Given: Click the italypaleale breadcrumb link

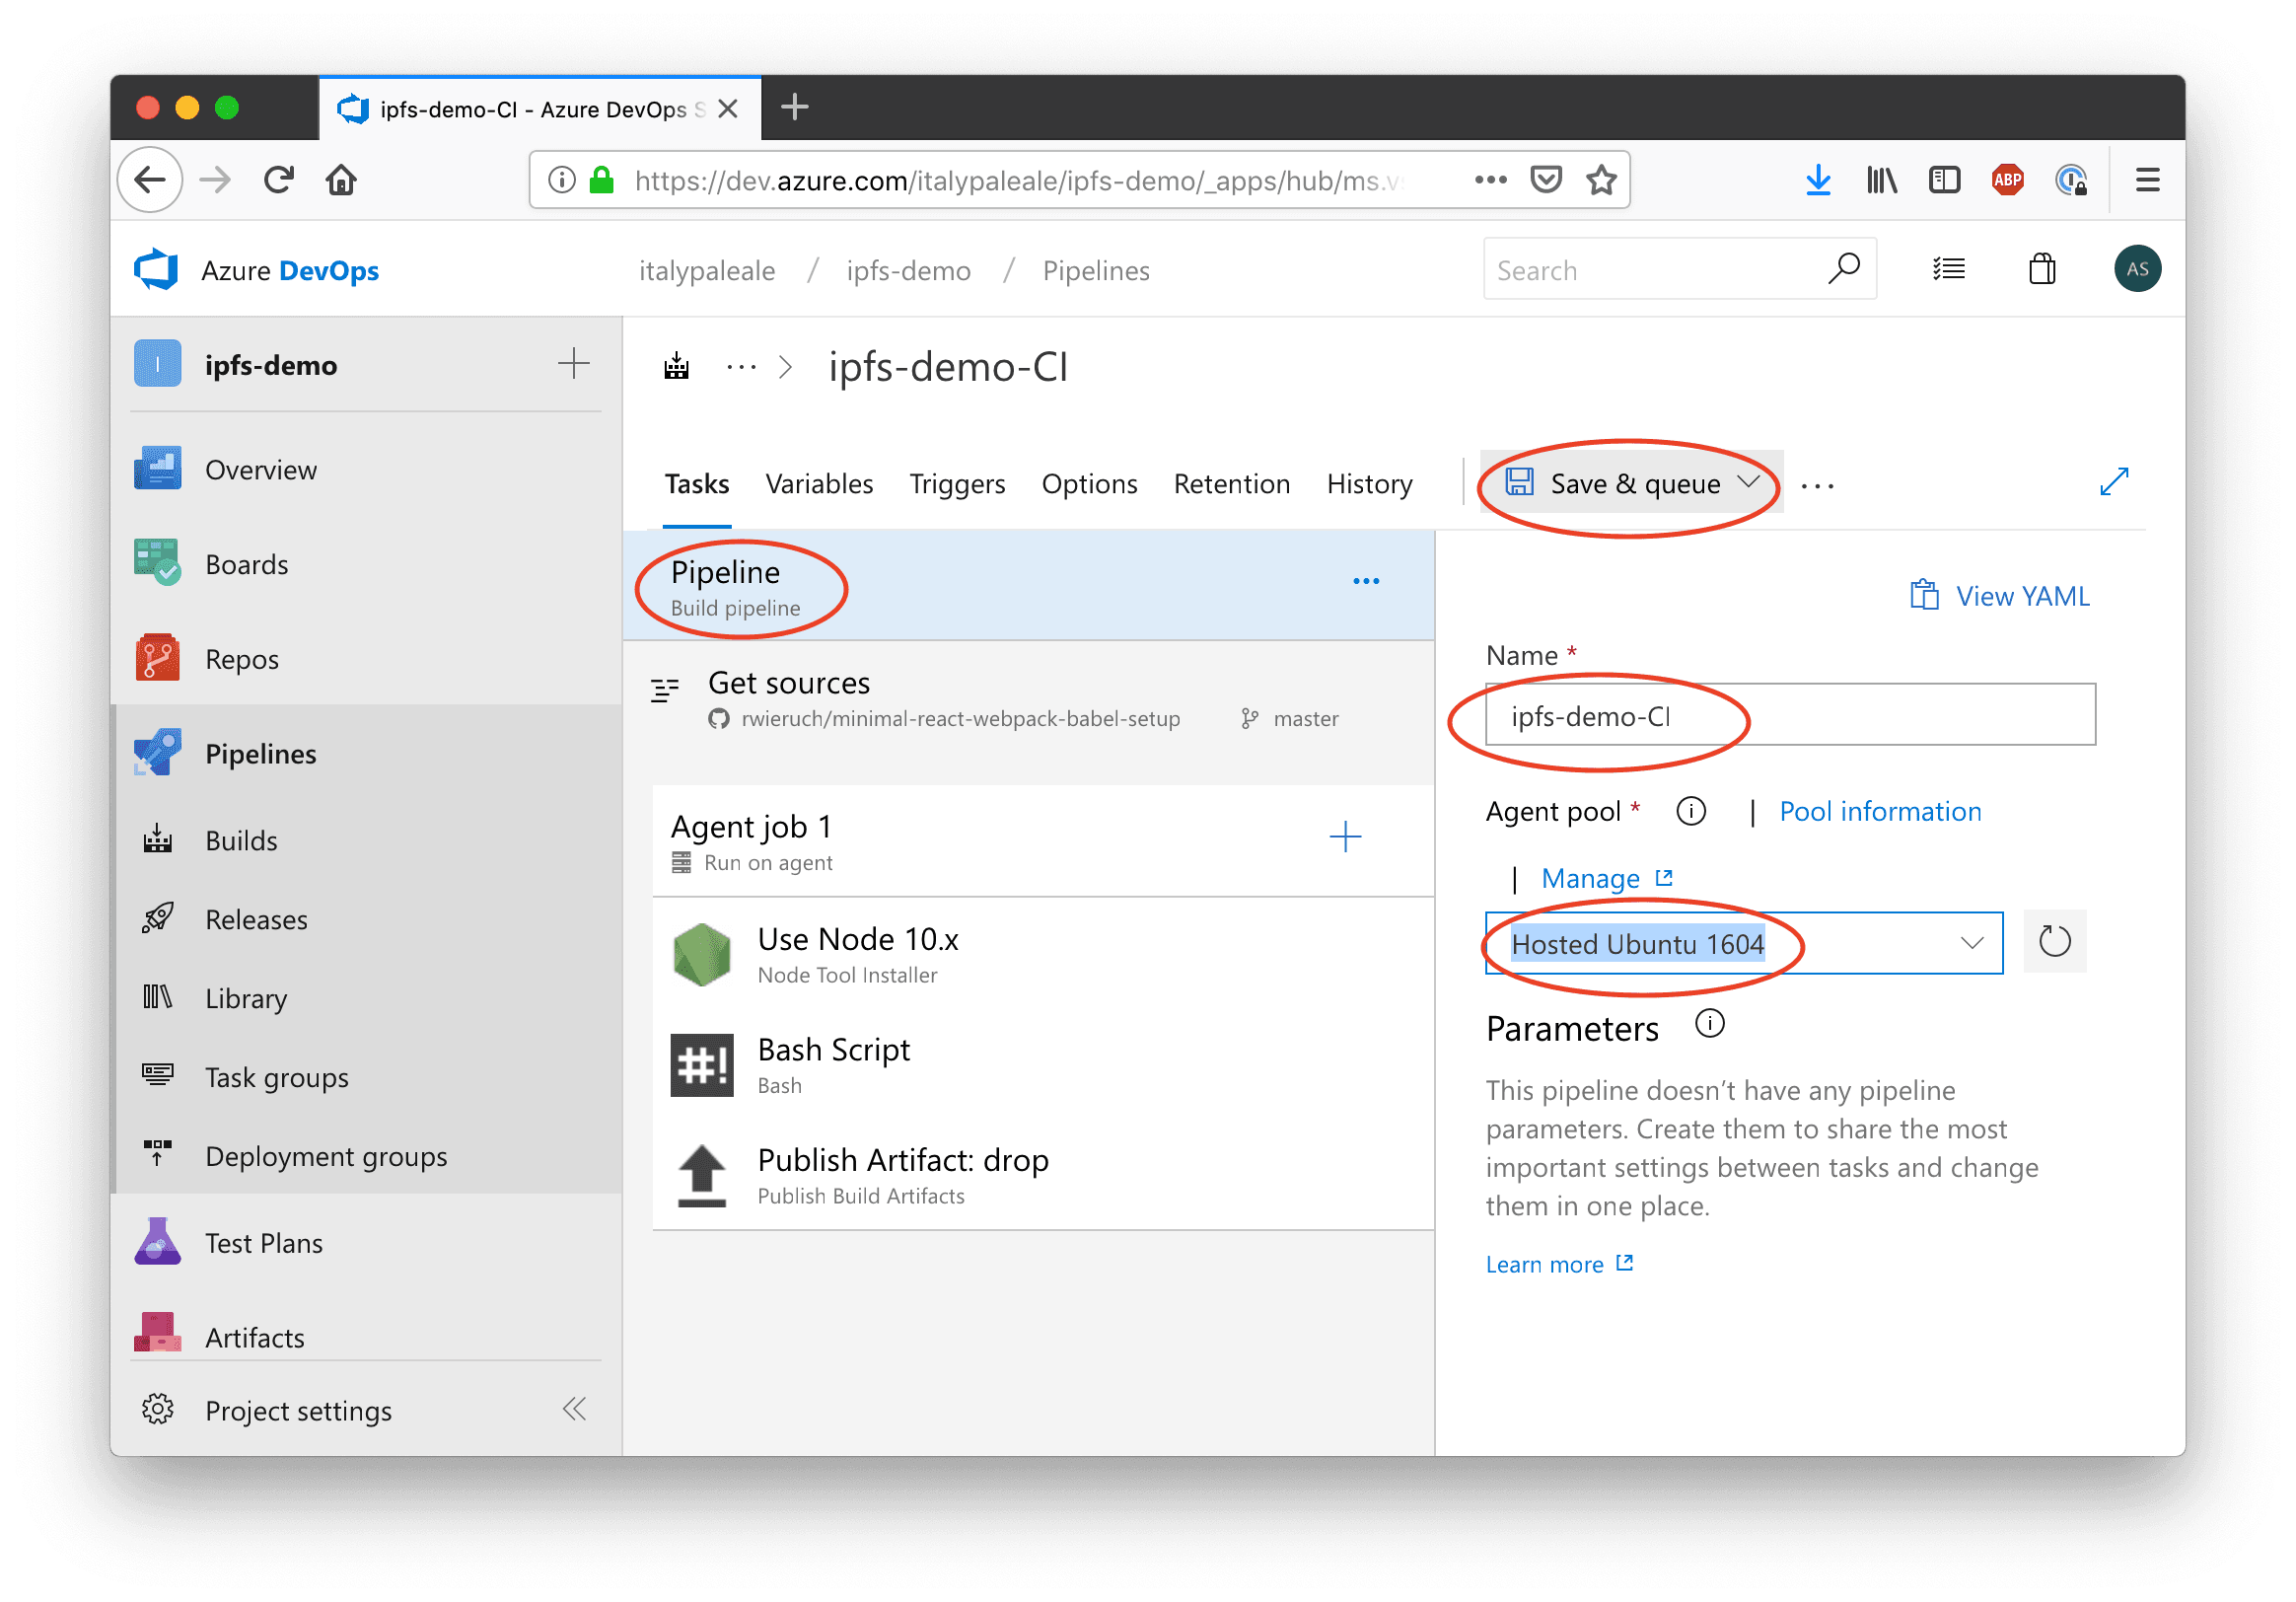Looking at the screenshot, I should point(707,271).
